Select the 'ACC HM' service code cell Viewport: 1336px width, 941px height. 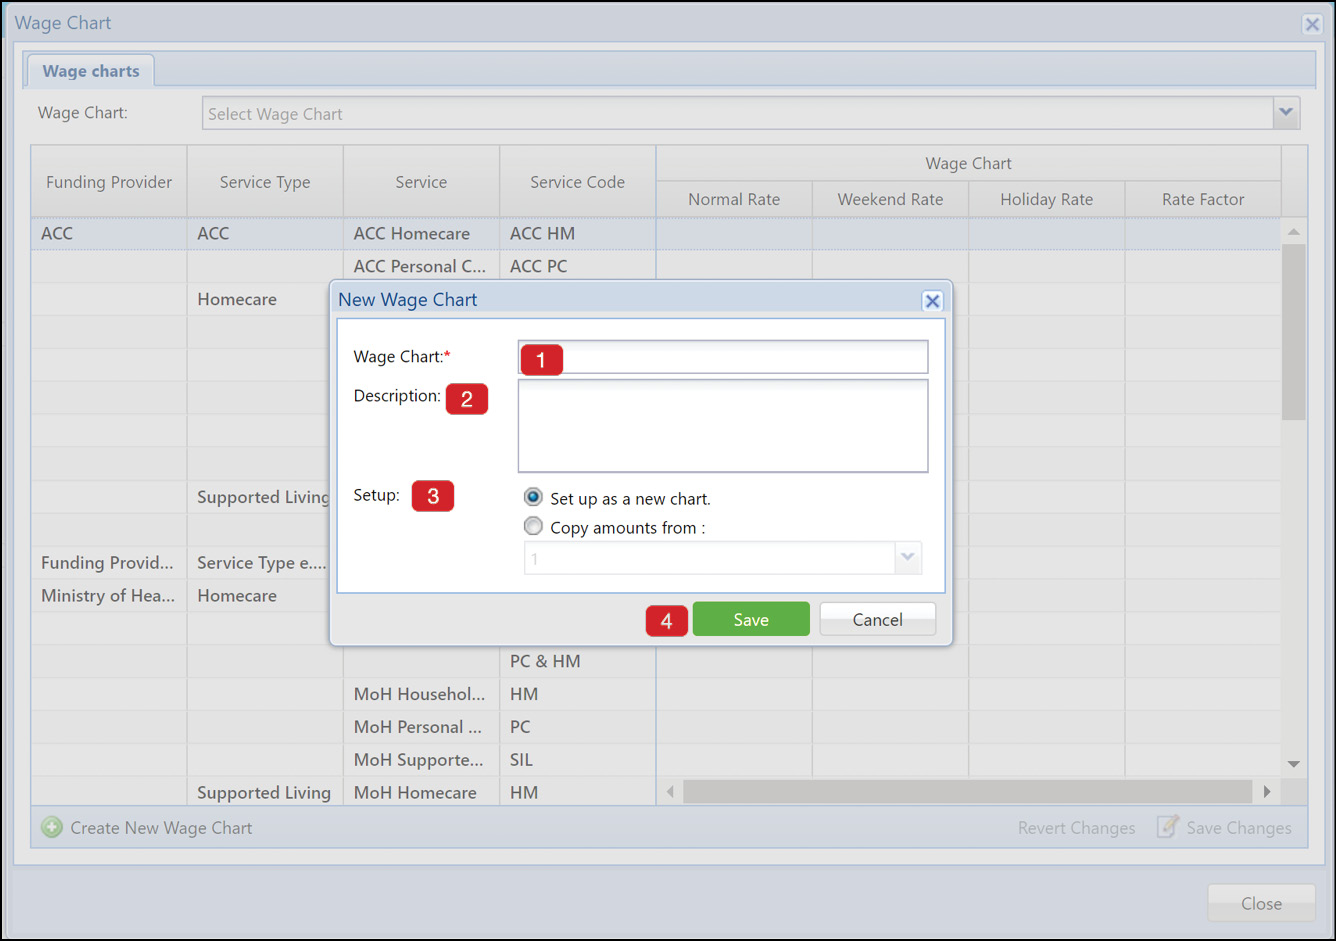point(577,233)
